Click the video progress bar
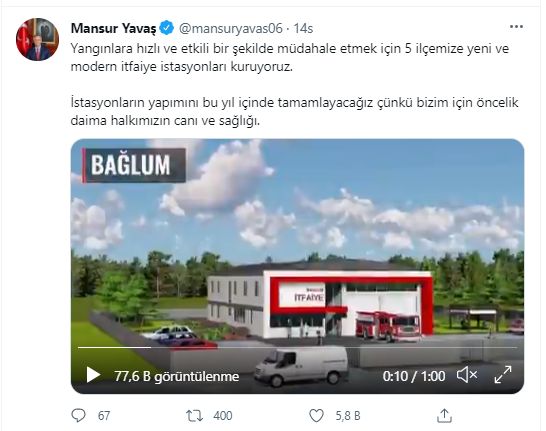The image size is (546, 431). point(297,347)
